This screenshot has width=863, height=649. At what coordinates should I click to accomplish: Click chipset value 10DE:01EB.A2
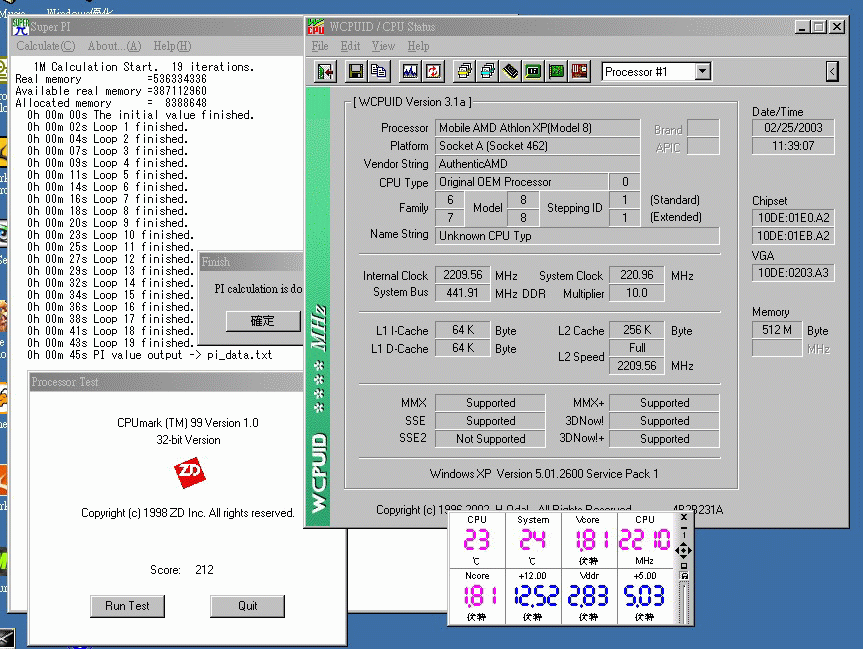793,236
